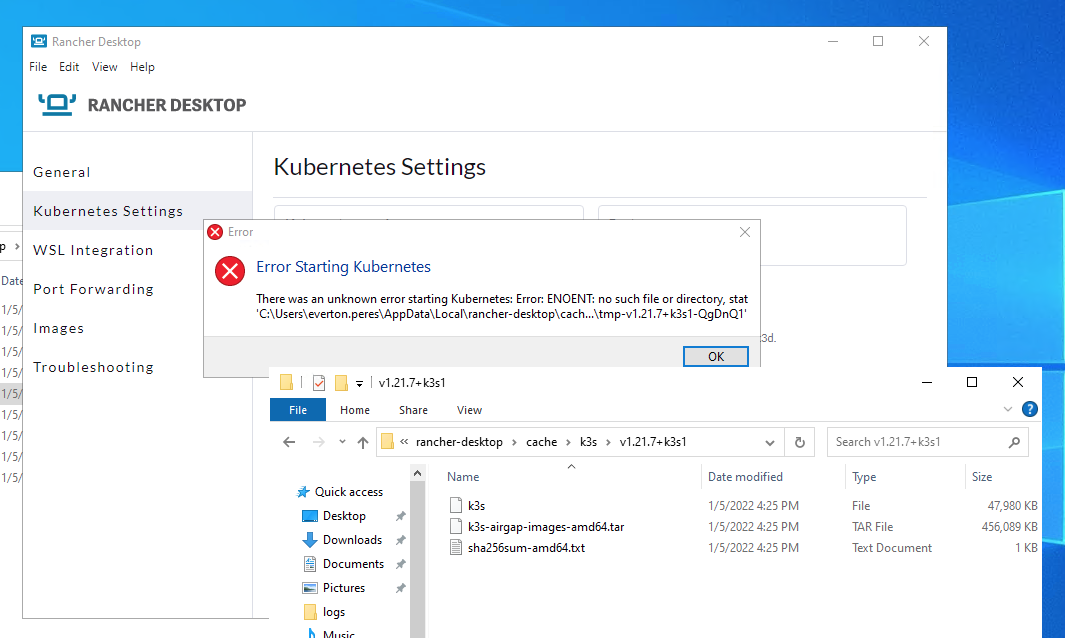1065x638 pixels.
Task: Click the navigation pane scrollbar up arrow
Action: click(x=417, y=473)
